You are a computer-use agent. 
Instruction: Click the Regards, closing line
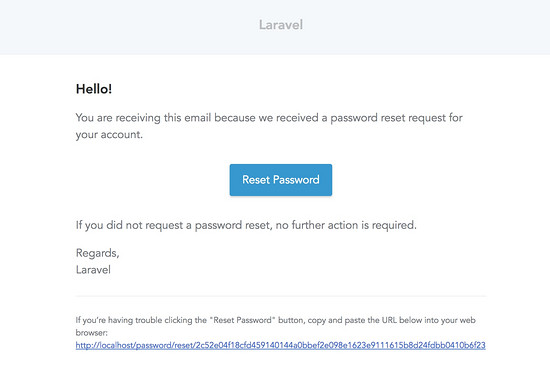click(98, 253)
